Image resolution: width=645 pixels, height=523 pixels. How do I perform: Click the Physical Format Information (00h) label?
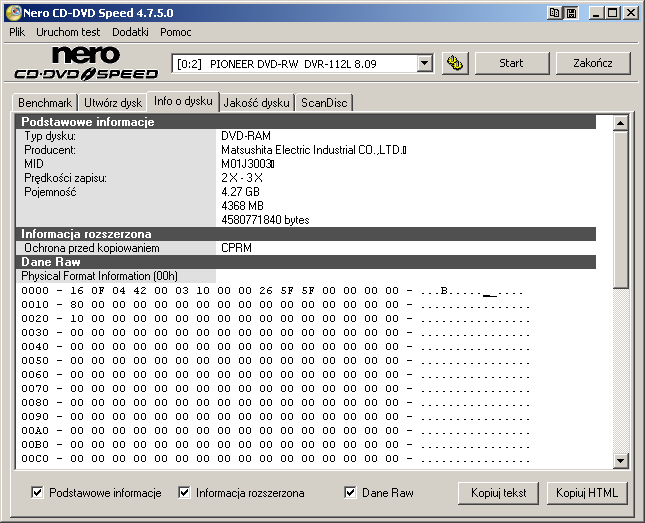(x=99, y=276)
